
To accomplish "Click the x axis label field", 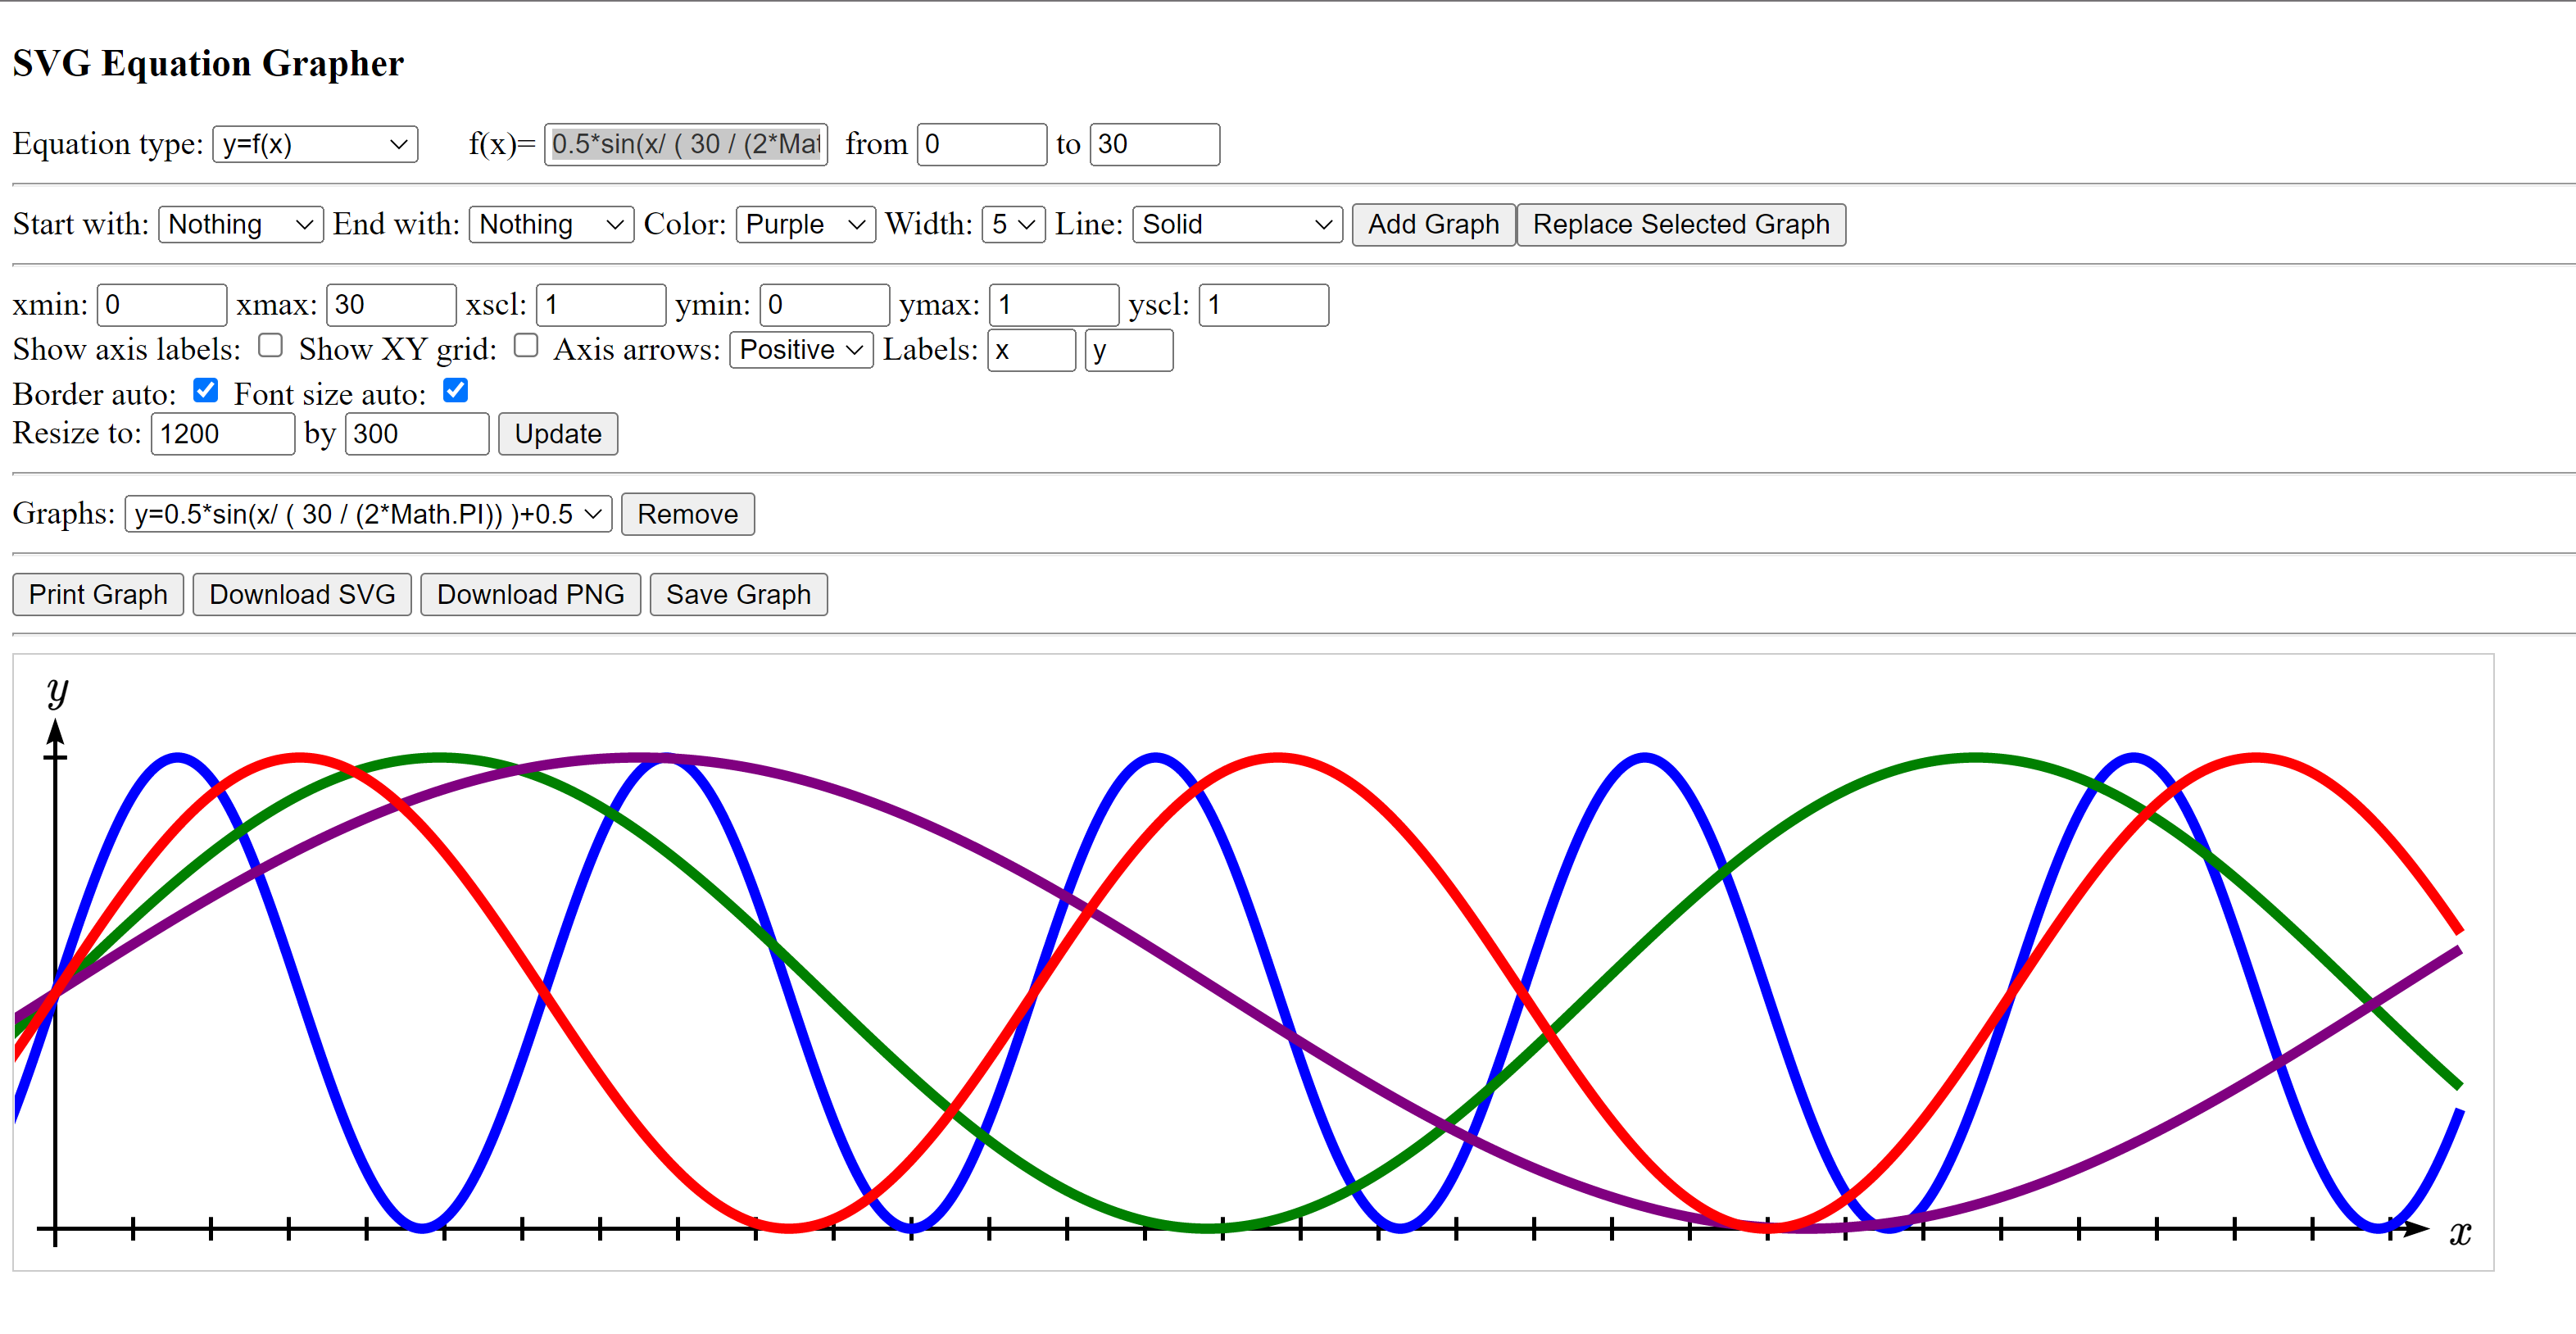I will click(x=1032, y=350).
